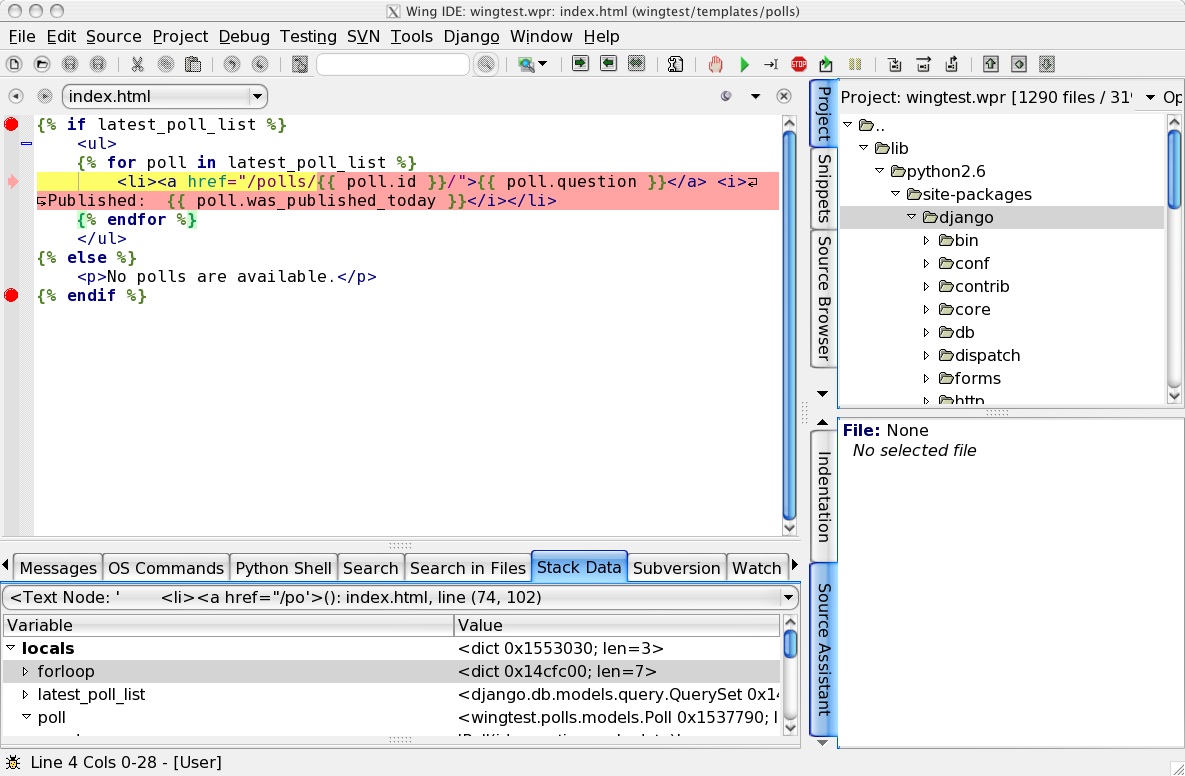1185x776 pixels.
Task: Start debugging with the green play icon
Action: [x=744, y=64]
